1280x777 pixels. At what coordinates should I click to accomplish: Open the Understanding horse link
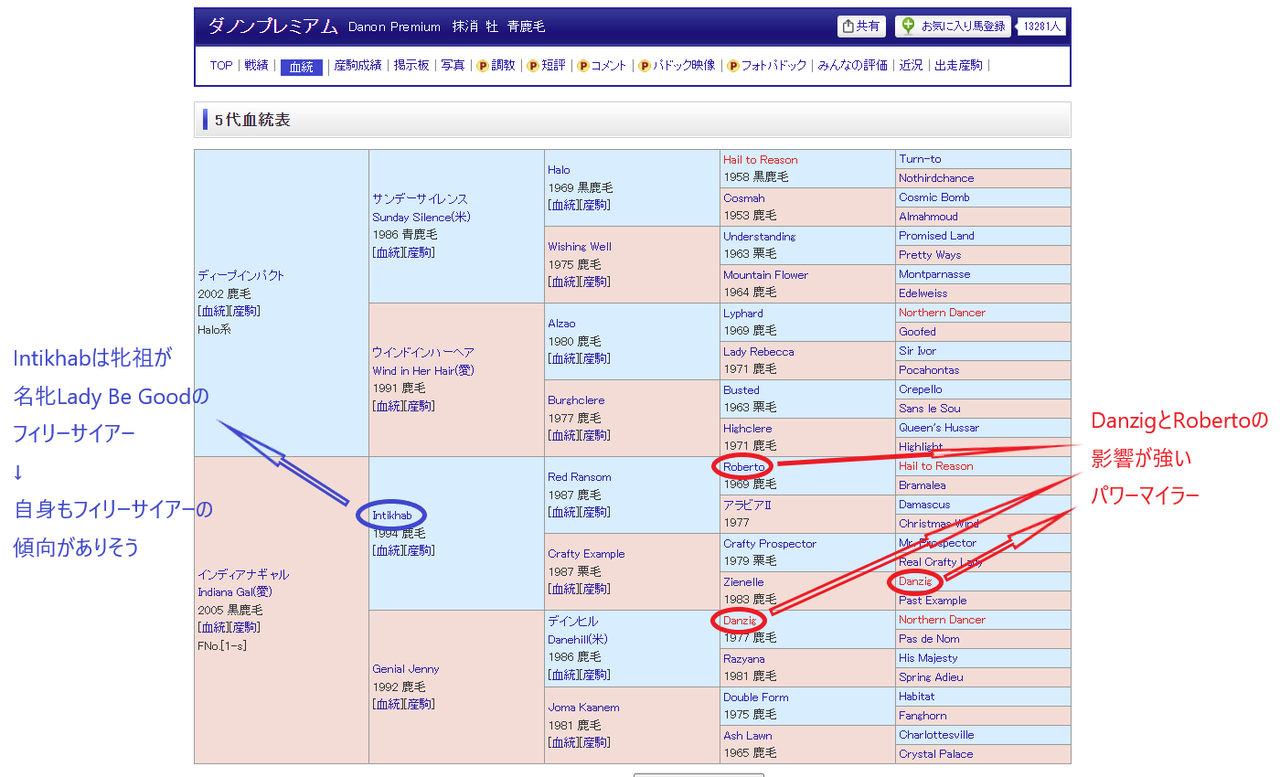(x=760, y=237)
